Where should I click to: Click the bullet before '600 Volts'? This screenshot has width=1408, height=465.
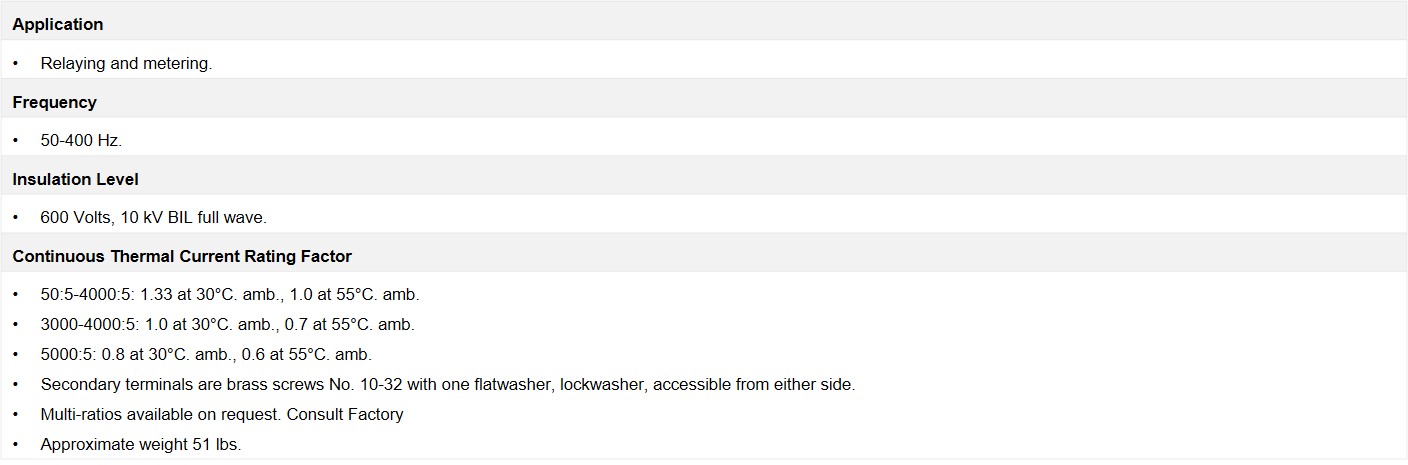16,217
